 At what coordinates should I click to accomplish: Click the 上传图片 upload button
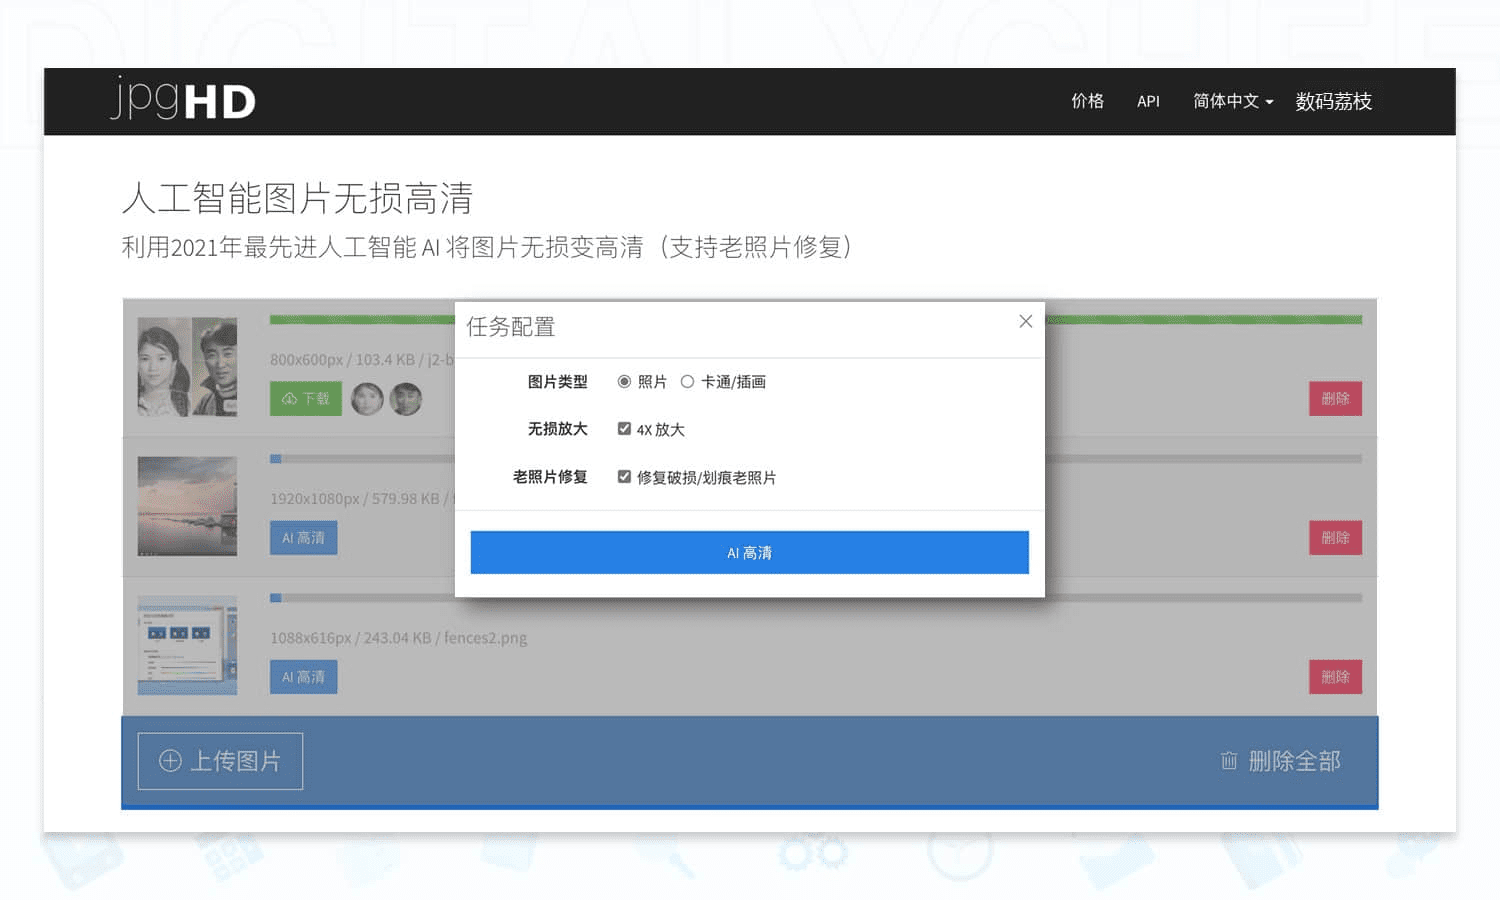coord(220,761)
